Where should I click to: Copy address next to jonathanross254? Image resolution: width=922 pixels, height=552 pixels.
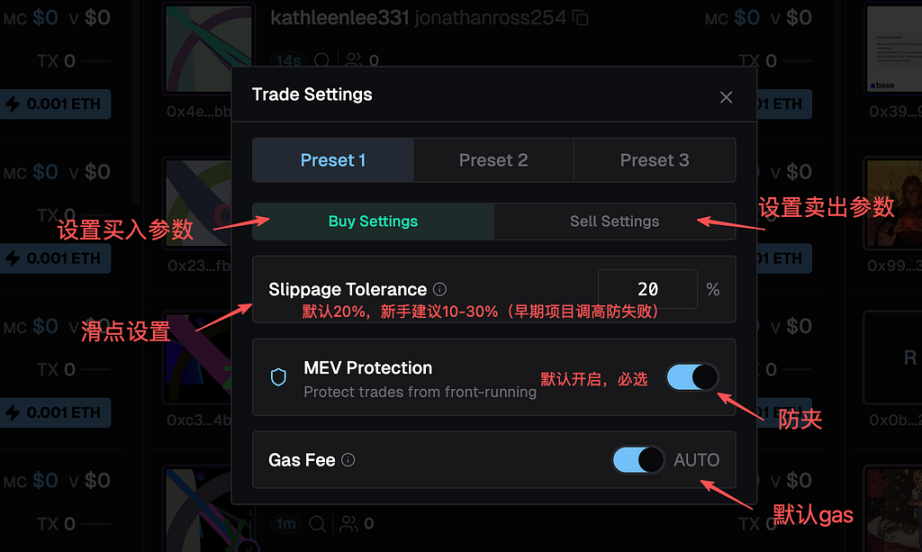pyautogui.click(x=581, y=18)
